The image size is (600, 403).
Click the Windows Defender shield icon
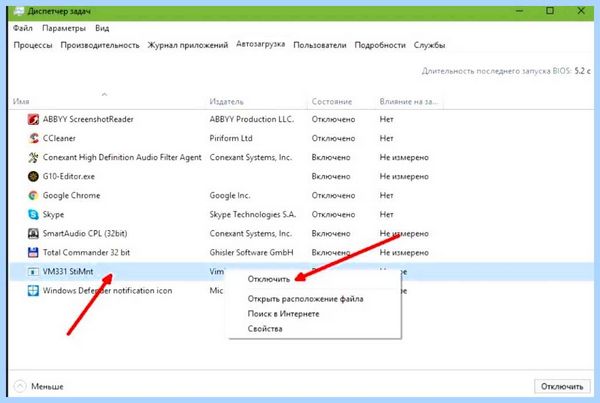(x=33, y=290)
